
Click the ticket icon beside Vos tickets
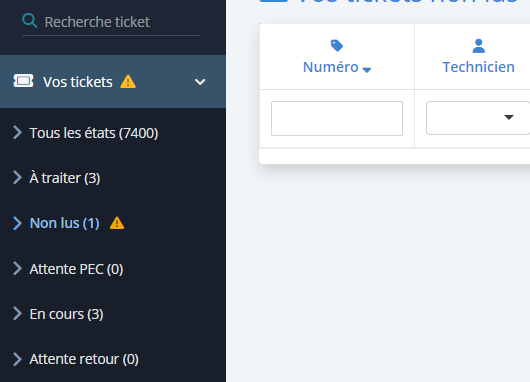coord(23,81)
